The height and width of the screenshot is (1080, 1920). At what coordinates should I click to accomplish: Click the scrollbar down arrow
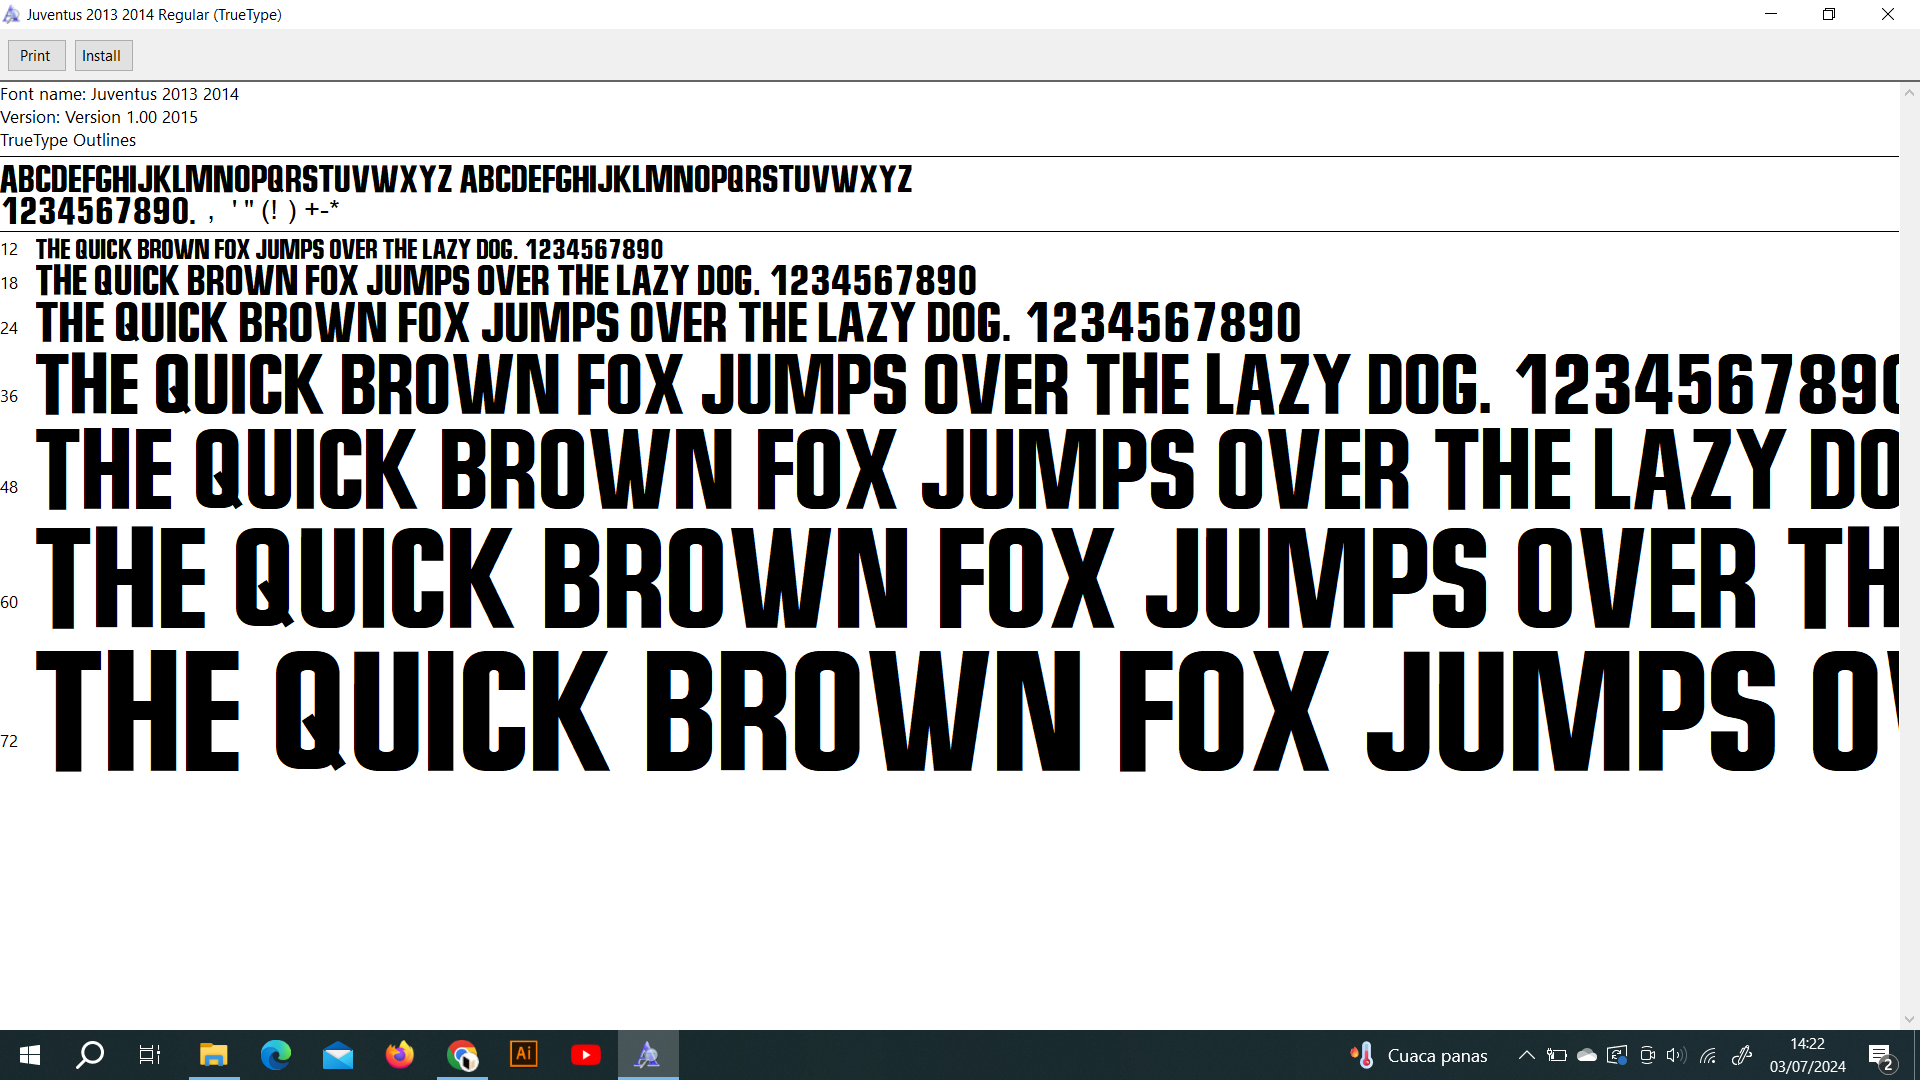[1909, 1019]
